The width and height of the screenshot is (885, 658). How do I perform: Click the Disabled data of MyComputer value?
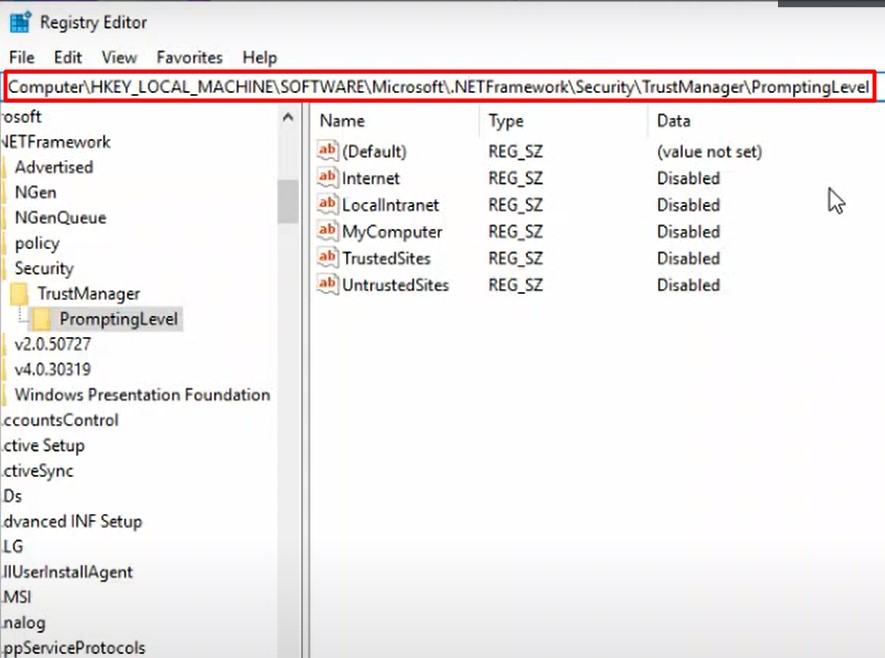(x=688, y=232)
